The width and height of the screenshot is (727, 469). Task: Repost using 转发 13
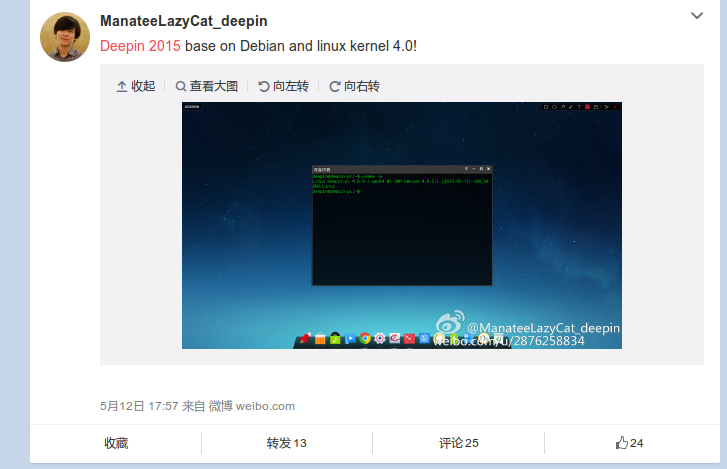(x=287, y=443)
